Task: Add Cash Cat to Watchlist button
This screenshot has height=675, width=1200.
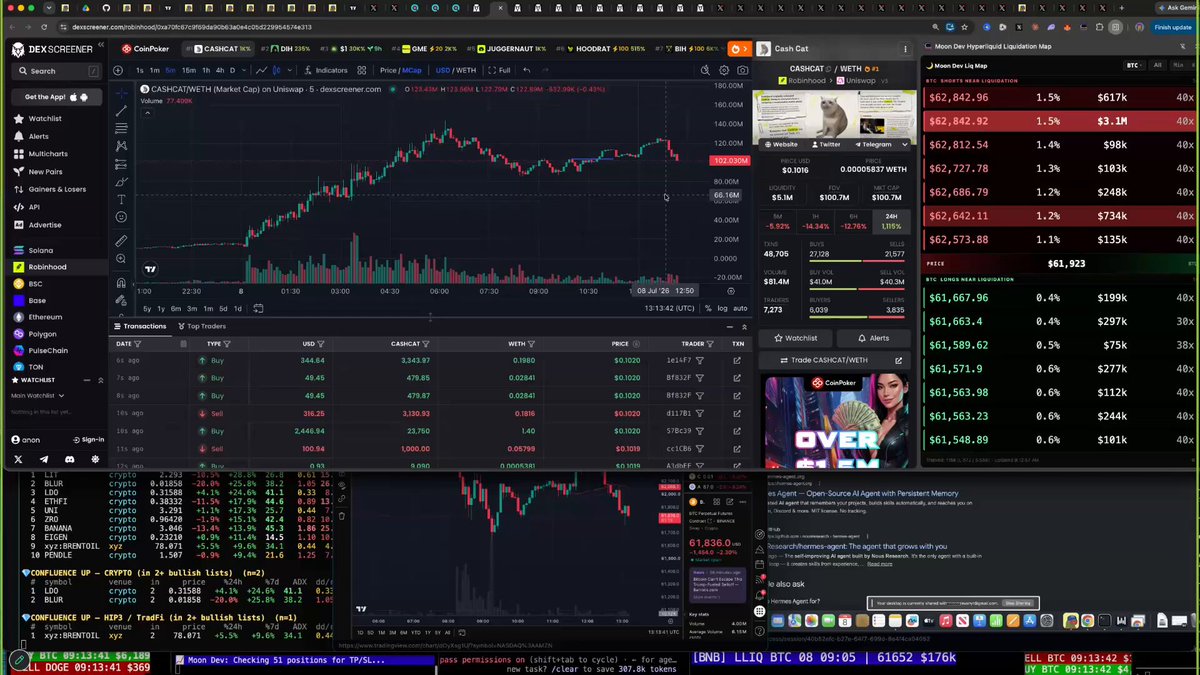Action: click(795, 338)
